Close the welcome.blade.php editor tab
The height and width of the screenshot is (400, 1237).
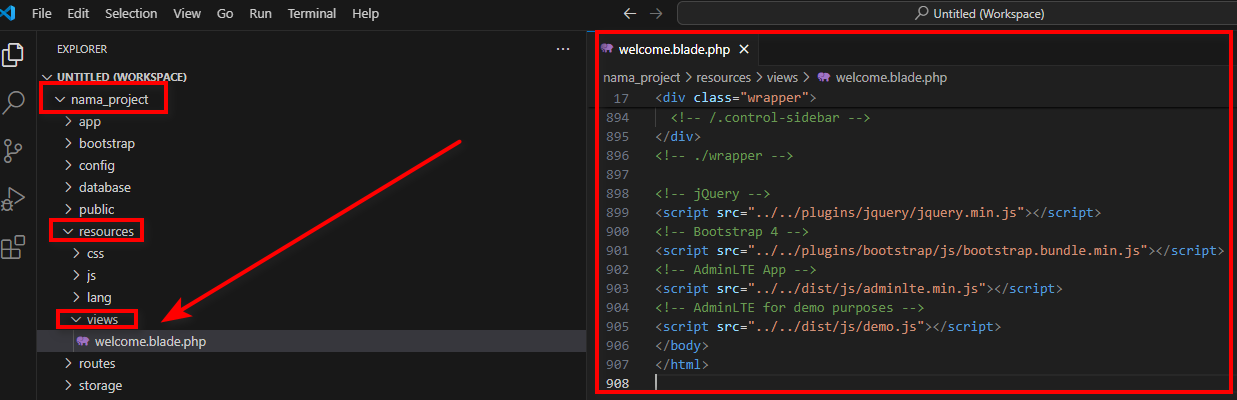pos(744,49)
